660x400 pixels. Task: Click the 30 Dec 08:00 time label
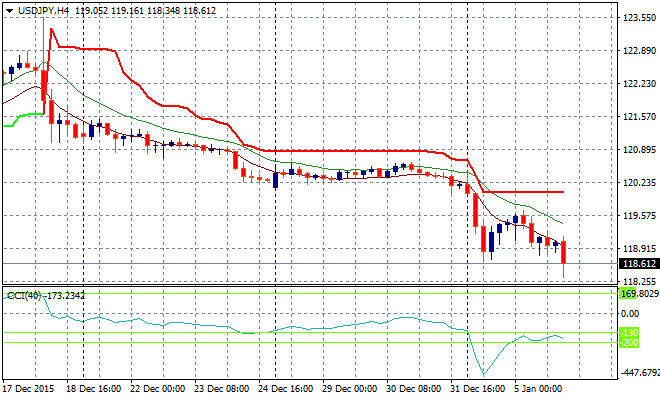click(413, 388)
